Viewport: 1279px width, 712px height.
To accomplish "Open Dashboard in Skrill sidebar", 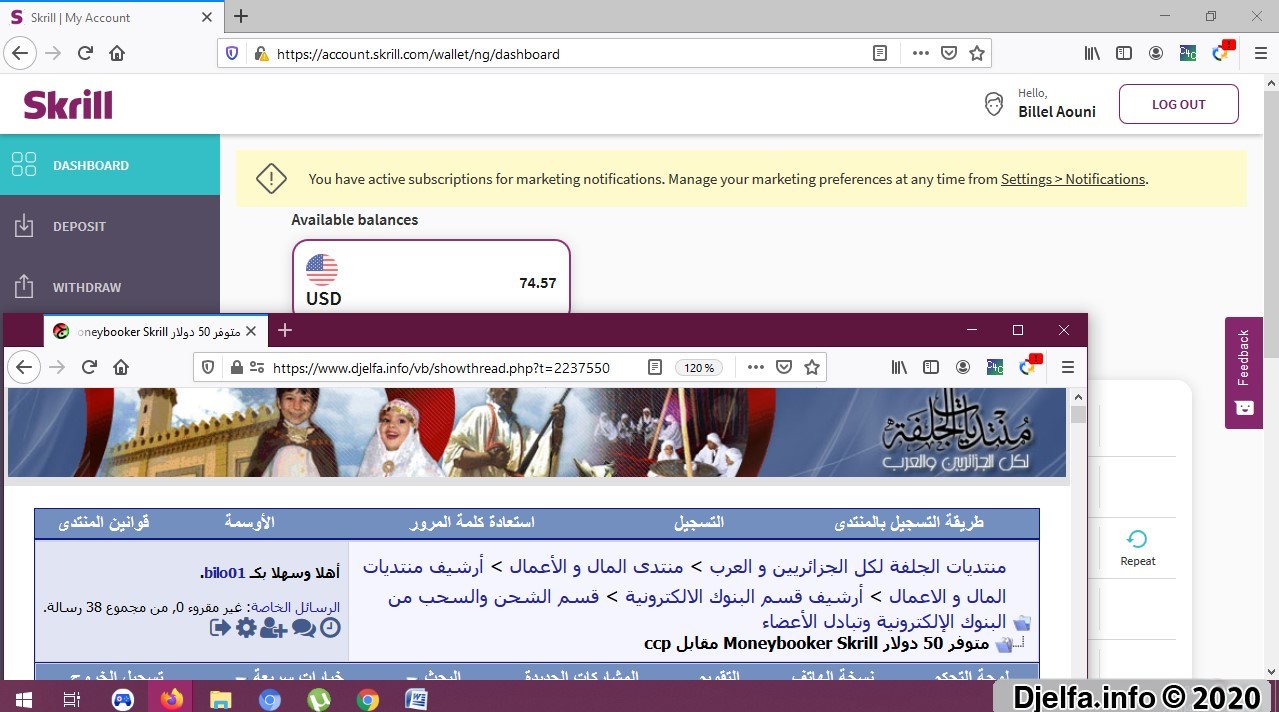I will click(x=110, y=165).
